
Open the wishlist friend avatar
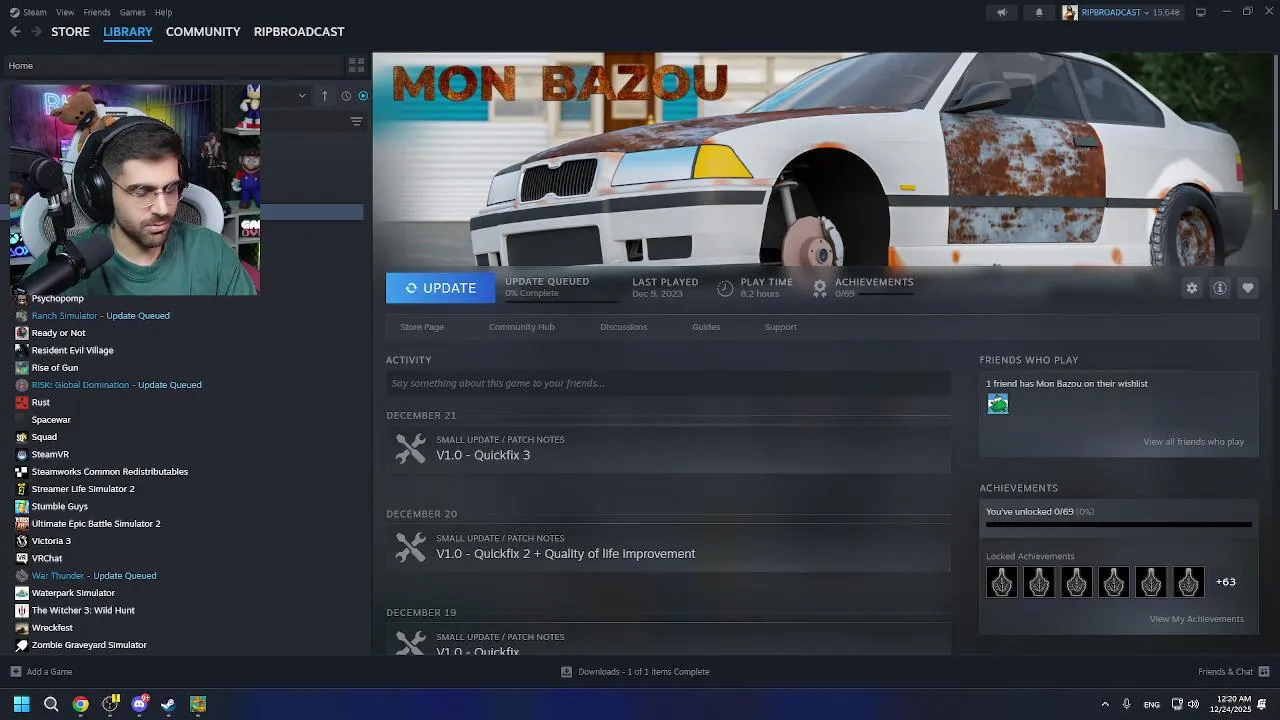998,404
